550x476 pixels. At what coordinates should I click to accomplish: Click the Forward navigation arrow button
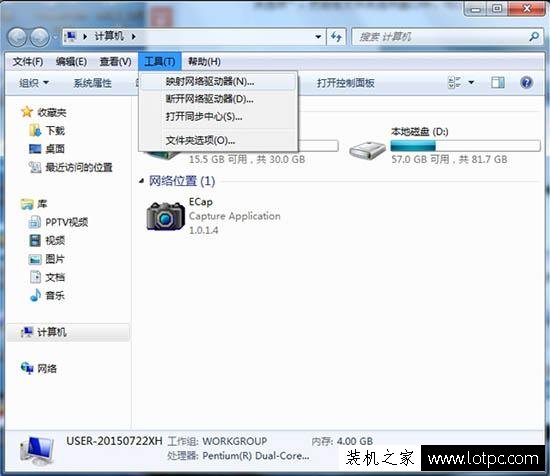39,37
